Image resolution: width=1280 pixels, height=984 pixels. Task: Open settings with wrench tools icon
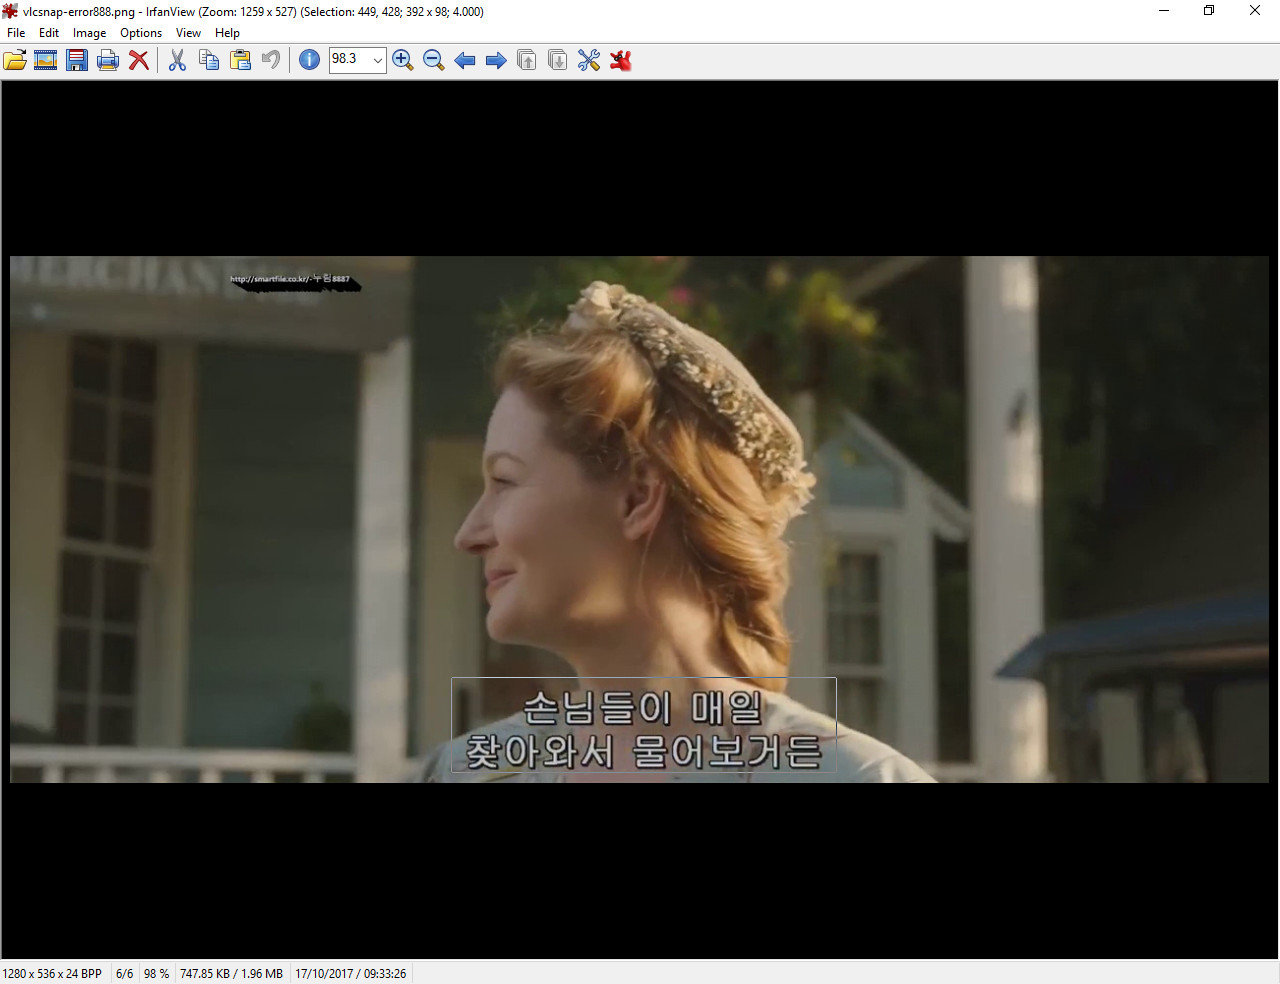tap(589, 60)
